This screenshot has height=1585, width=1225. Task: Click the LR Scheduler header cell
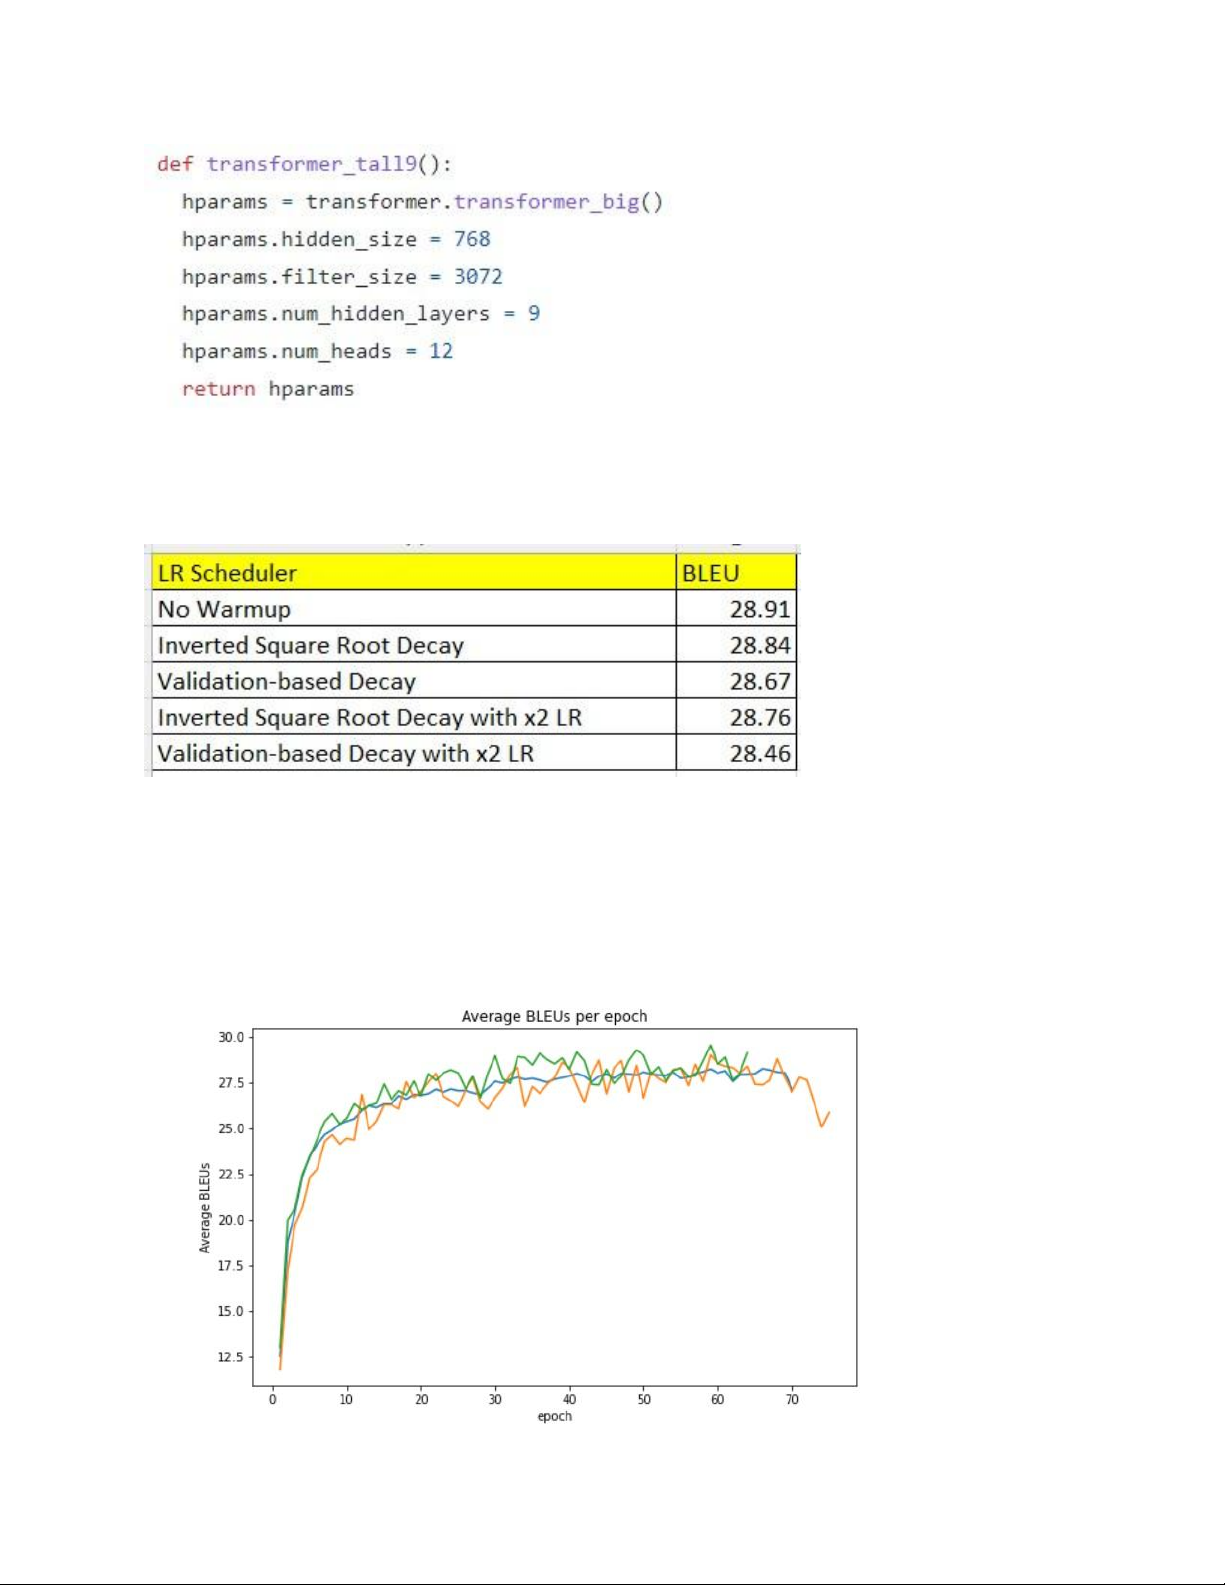[x=414, y=573]
